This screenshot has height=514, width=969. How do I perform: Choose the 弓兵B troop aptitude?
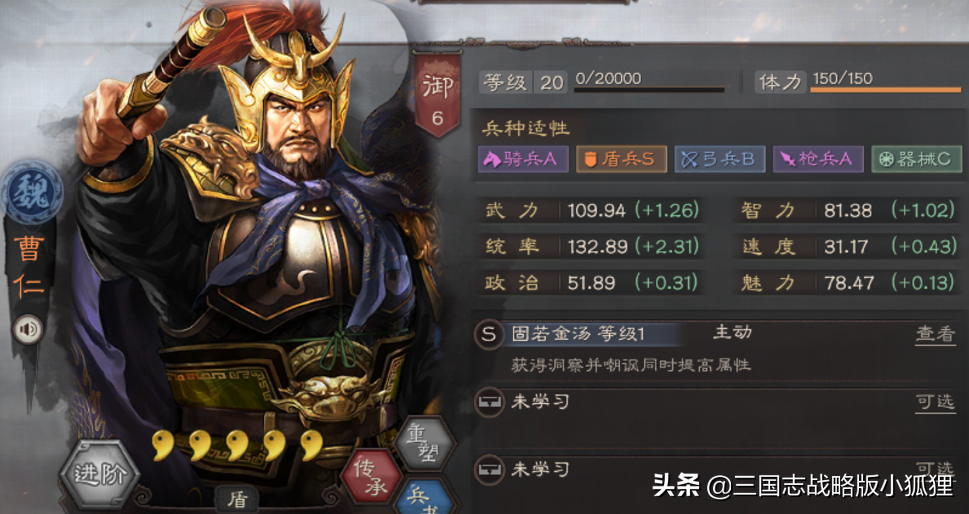(719, 159)
